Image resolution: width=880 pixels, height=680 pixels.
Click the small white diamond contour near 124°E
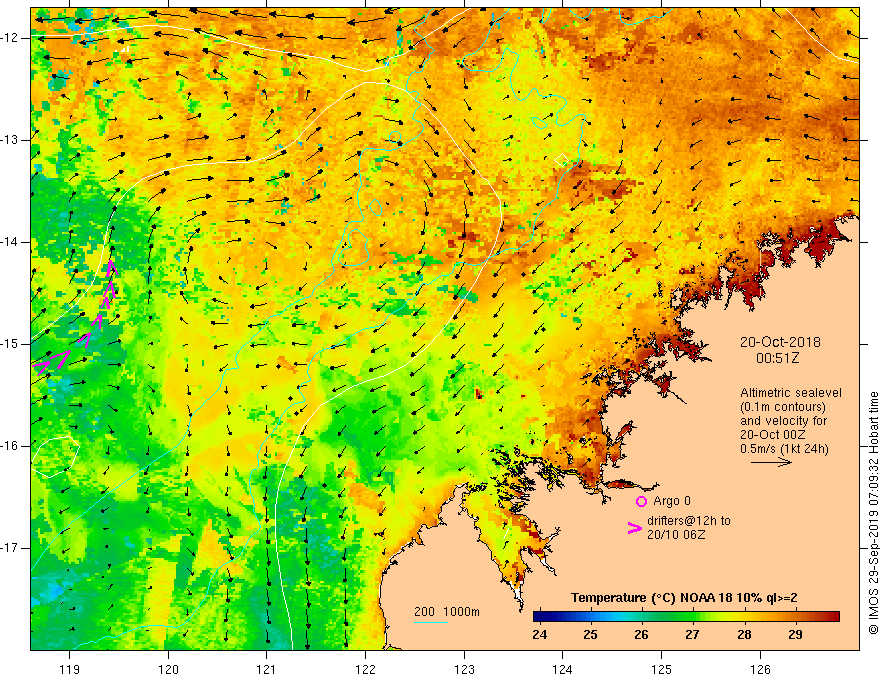(561, 159)
